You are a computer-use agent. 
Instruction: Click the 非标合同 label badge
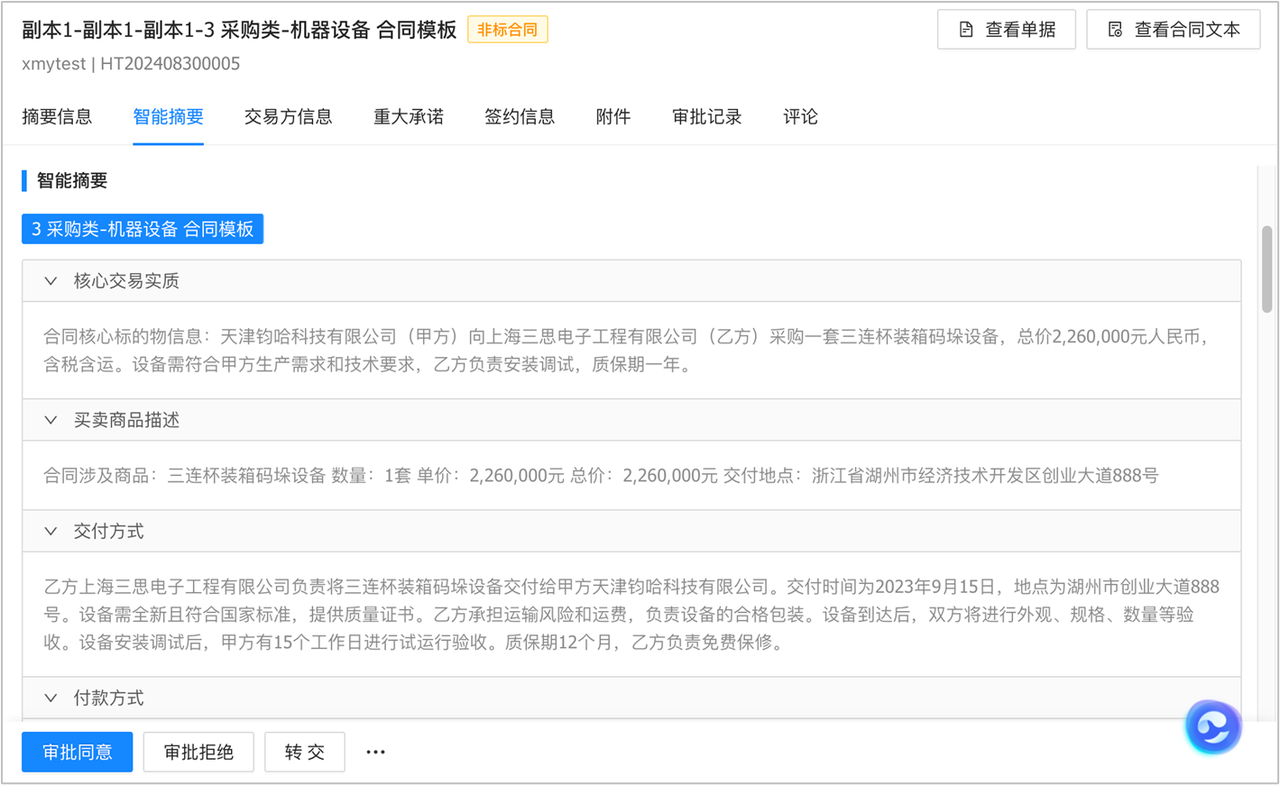(507, 30)
